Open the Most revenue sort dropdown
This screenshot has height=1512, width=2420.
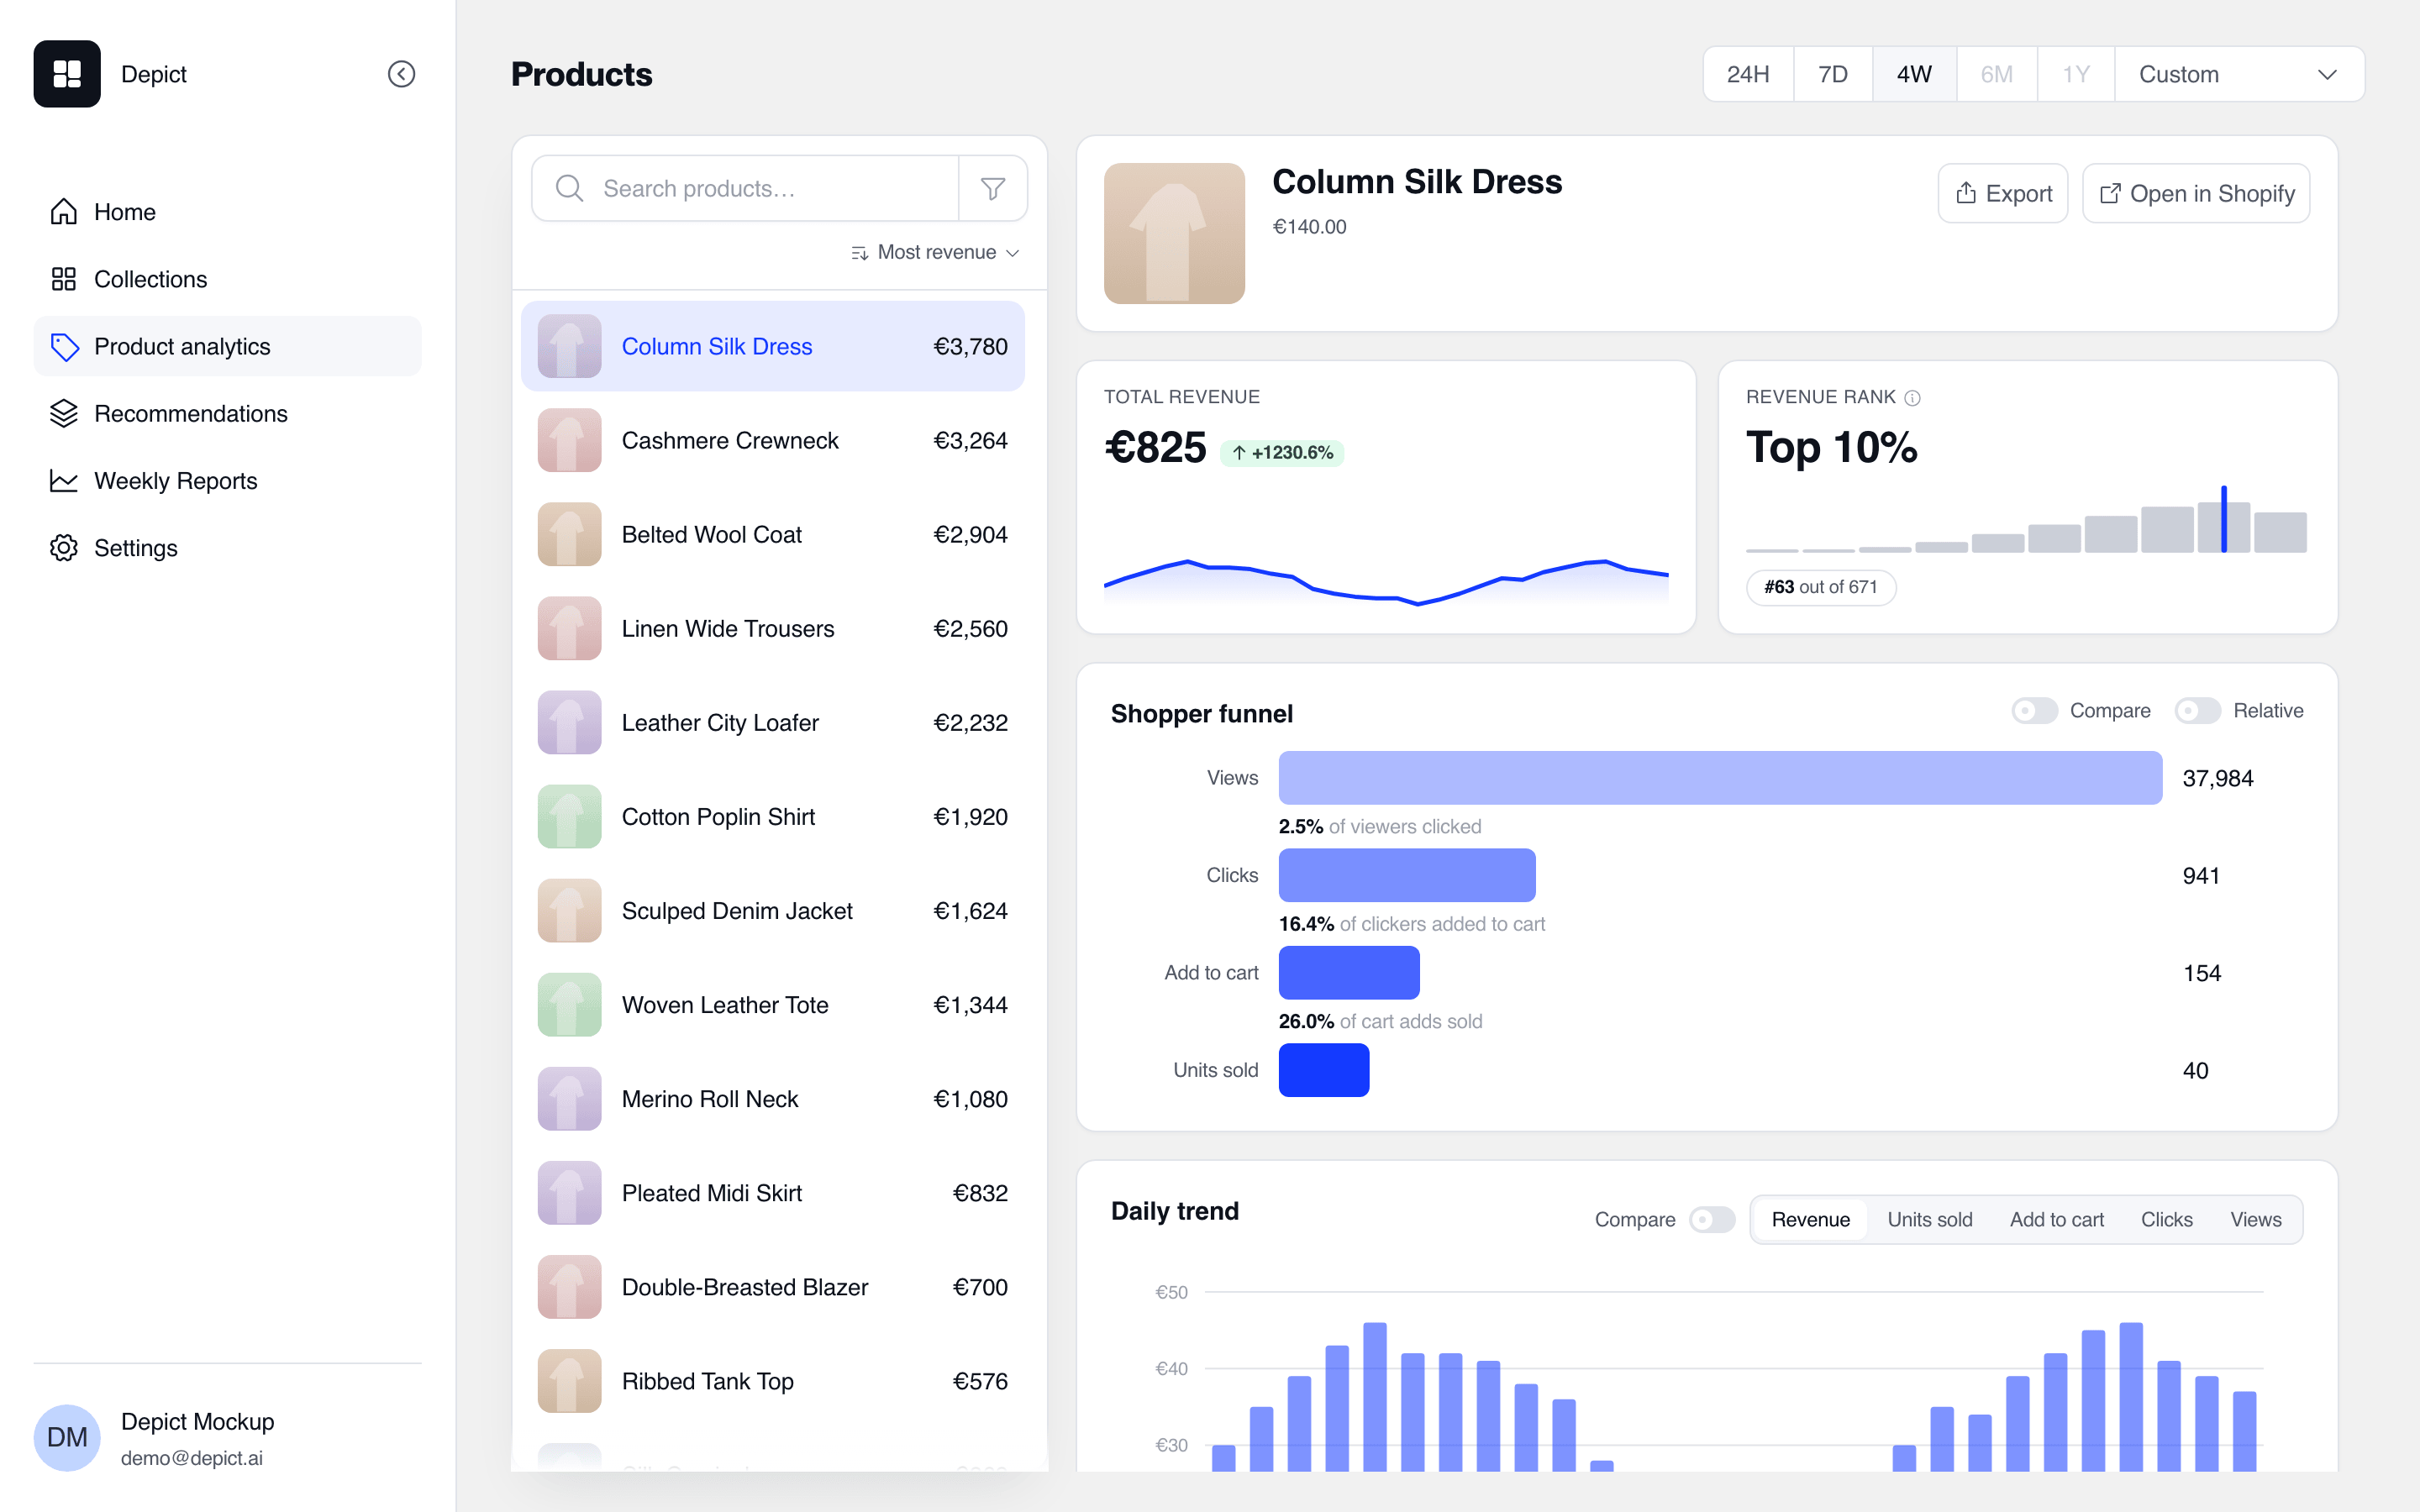coord(936,253)
